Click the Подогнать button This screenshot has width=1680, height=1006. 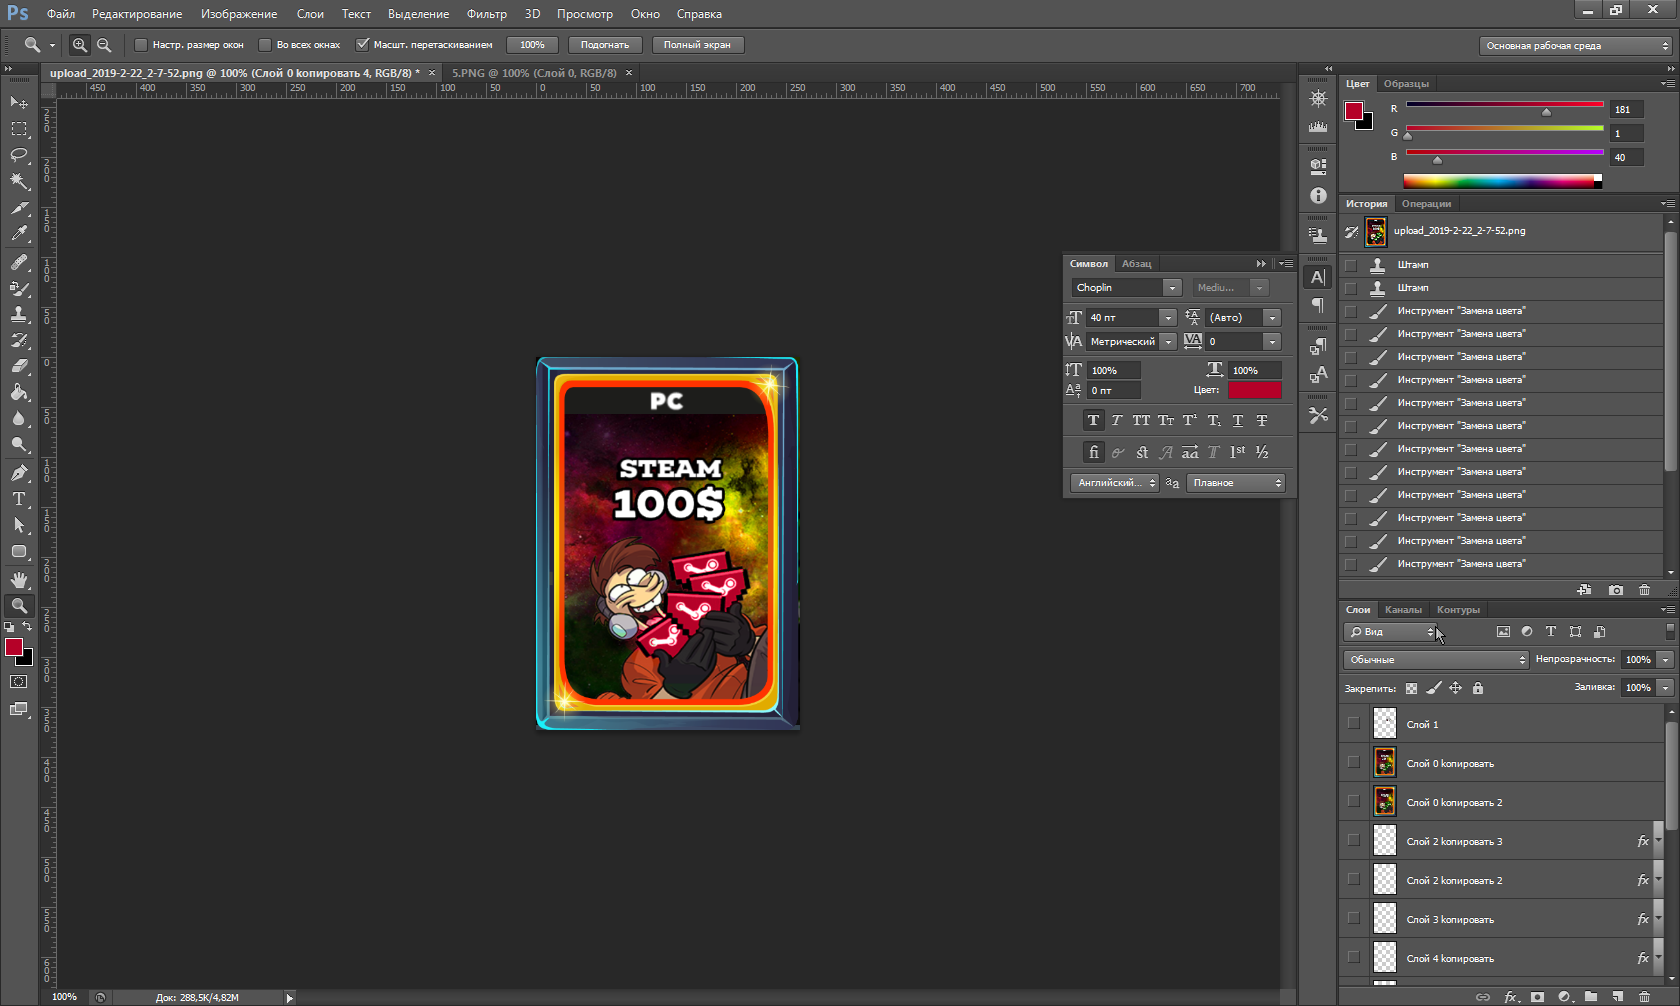tap(605, 45)
